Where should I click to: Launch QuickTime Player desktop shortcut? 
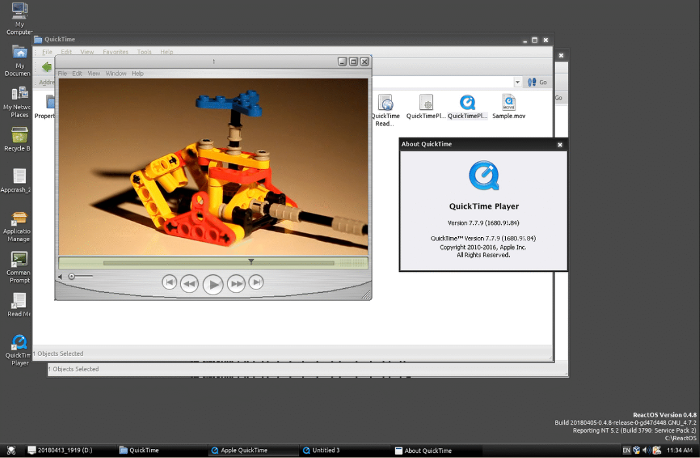click(x=19, y=350)
